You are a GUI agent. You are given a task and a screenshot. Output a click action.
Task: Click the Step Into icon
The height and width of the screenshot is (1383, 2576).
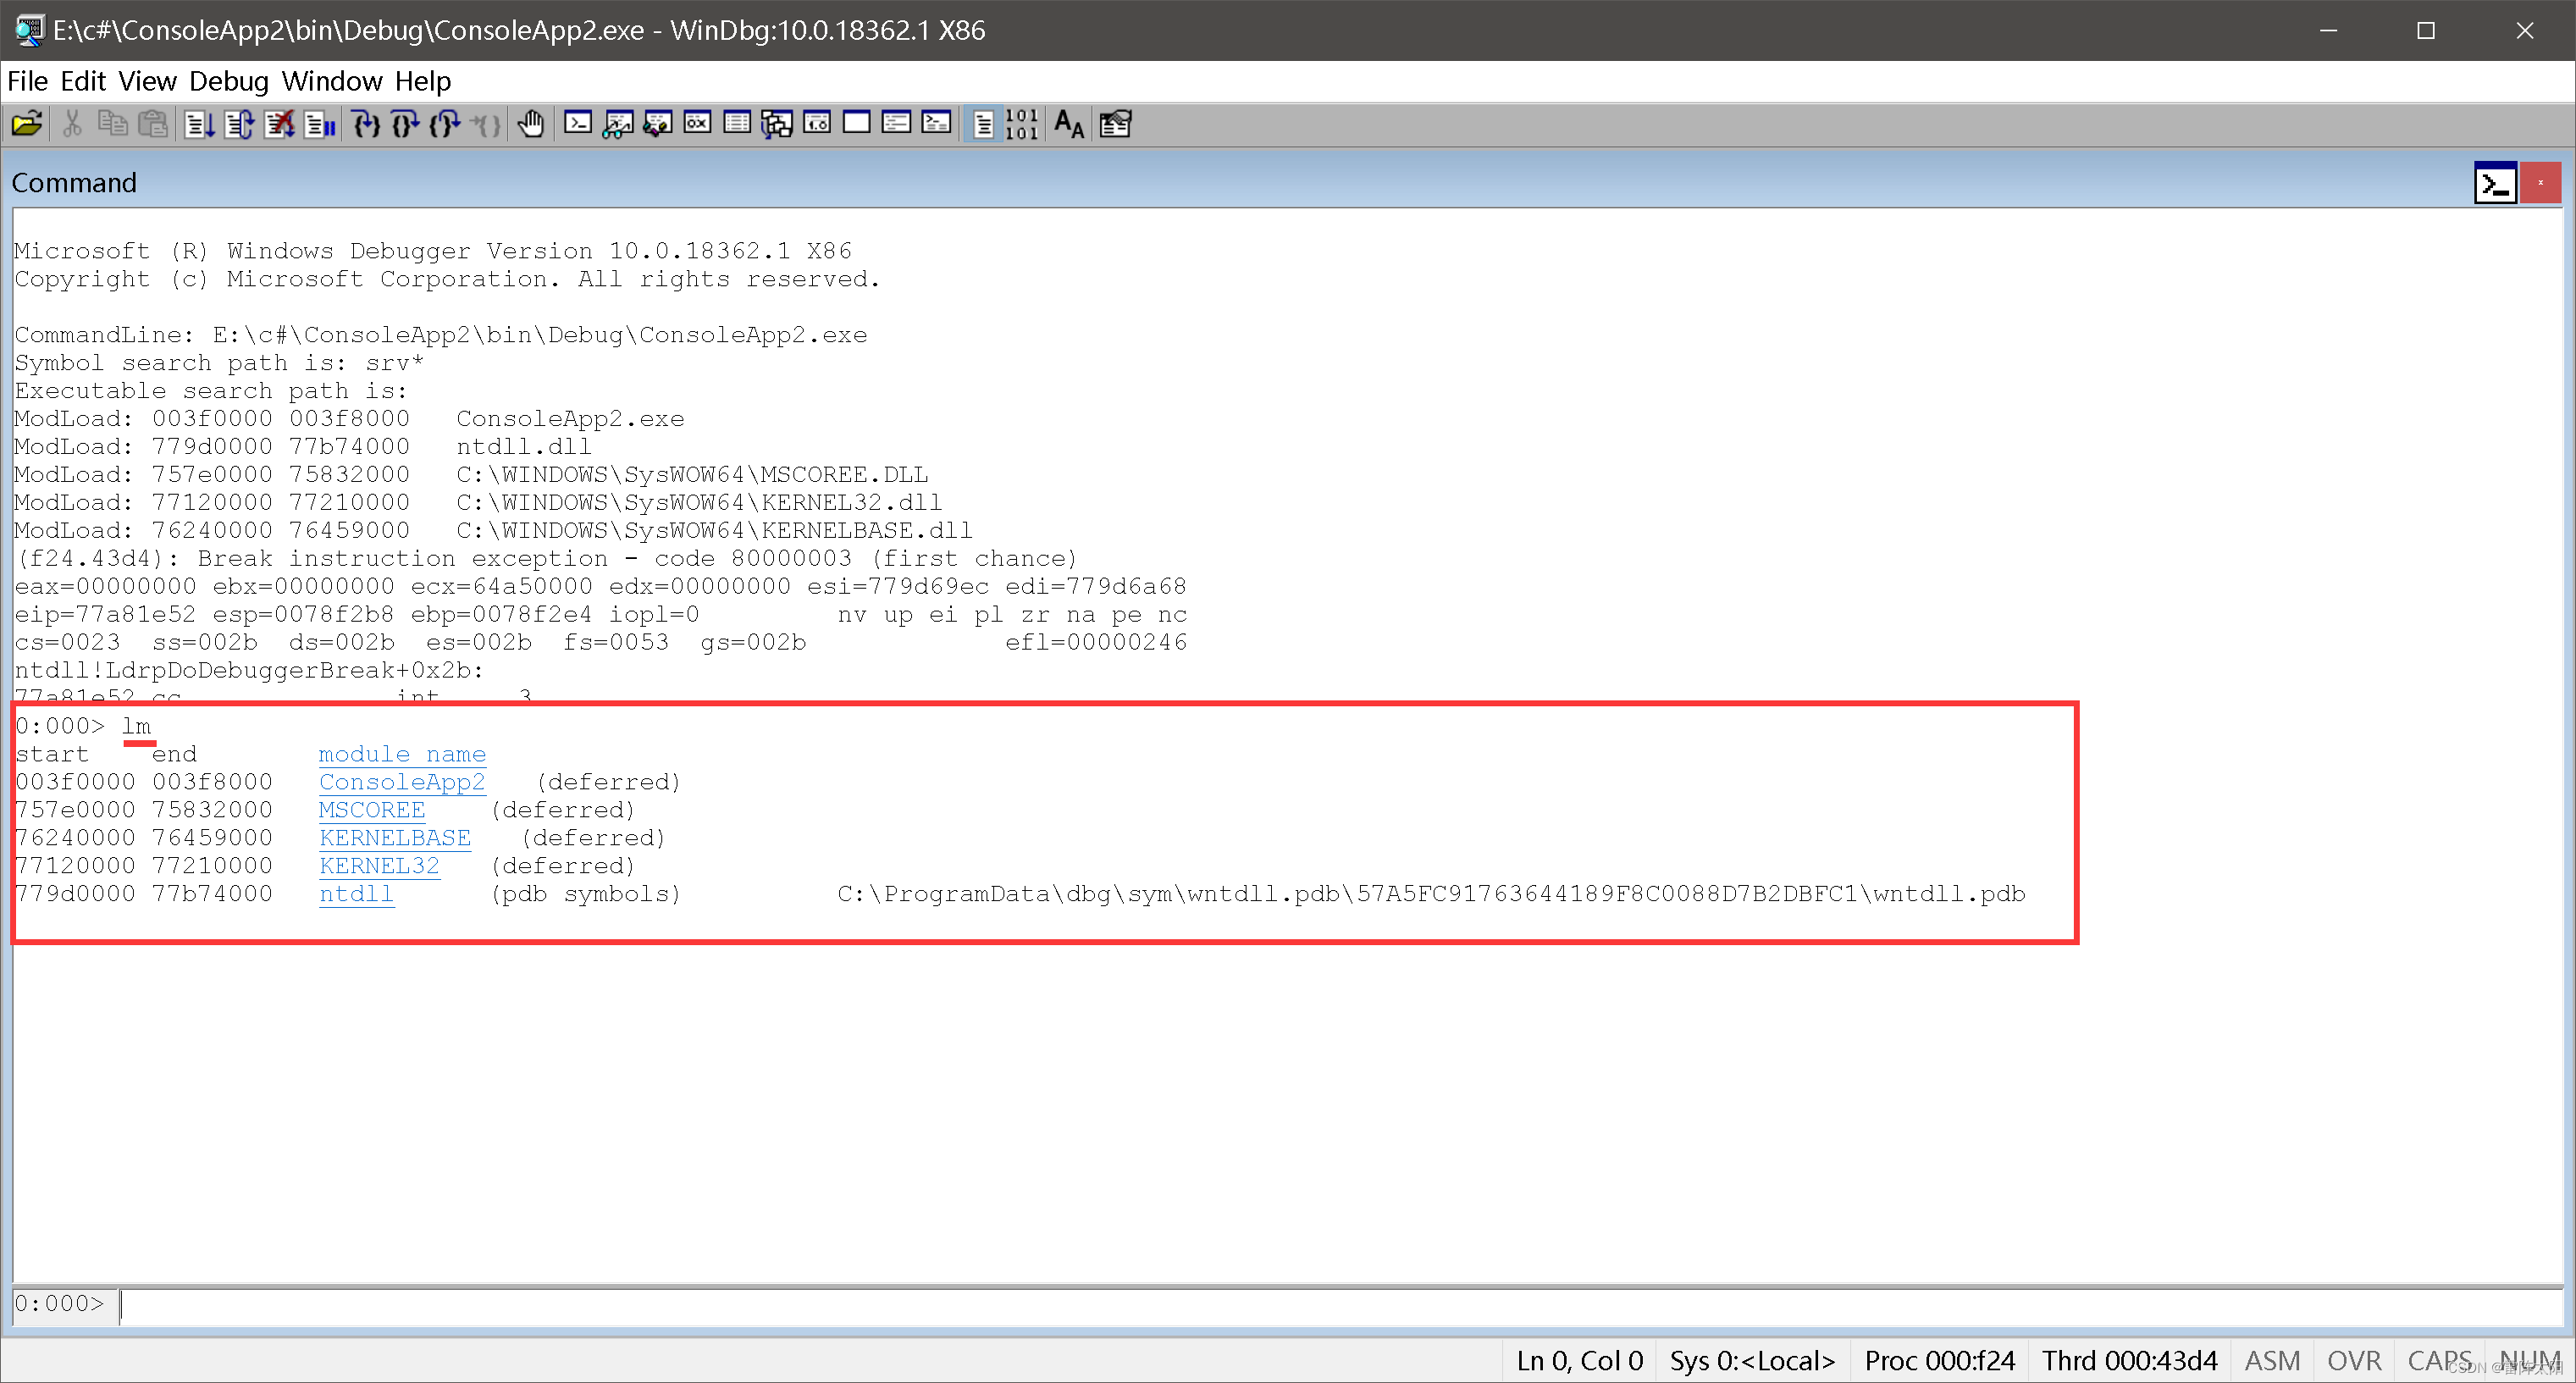366,123
